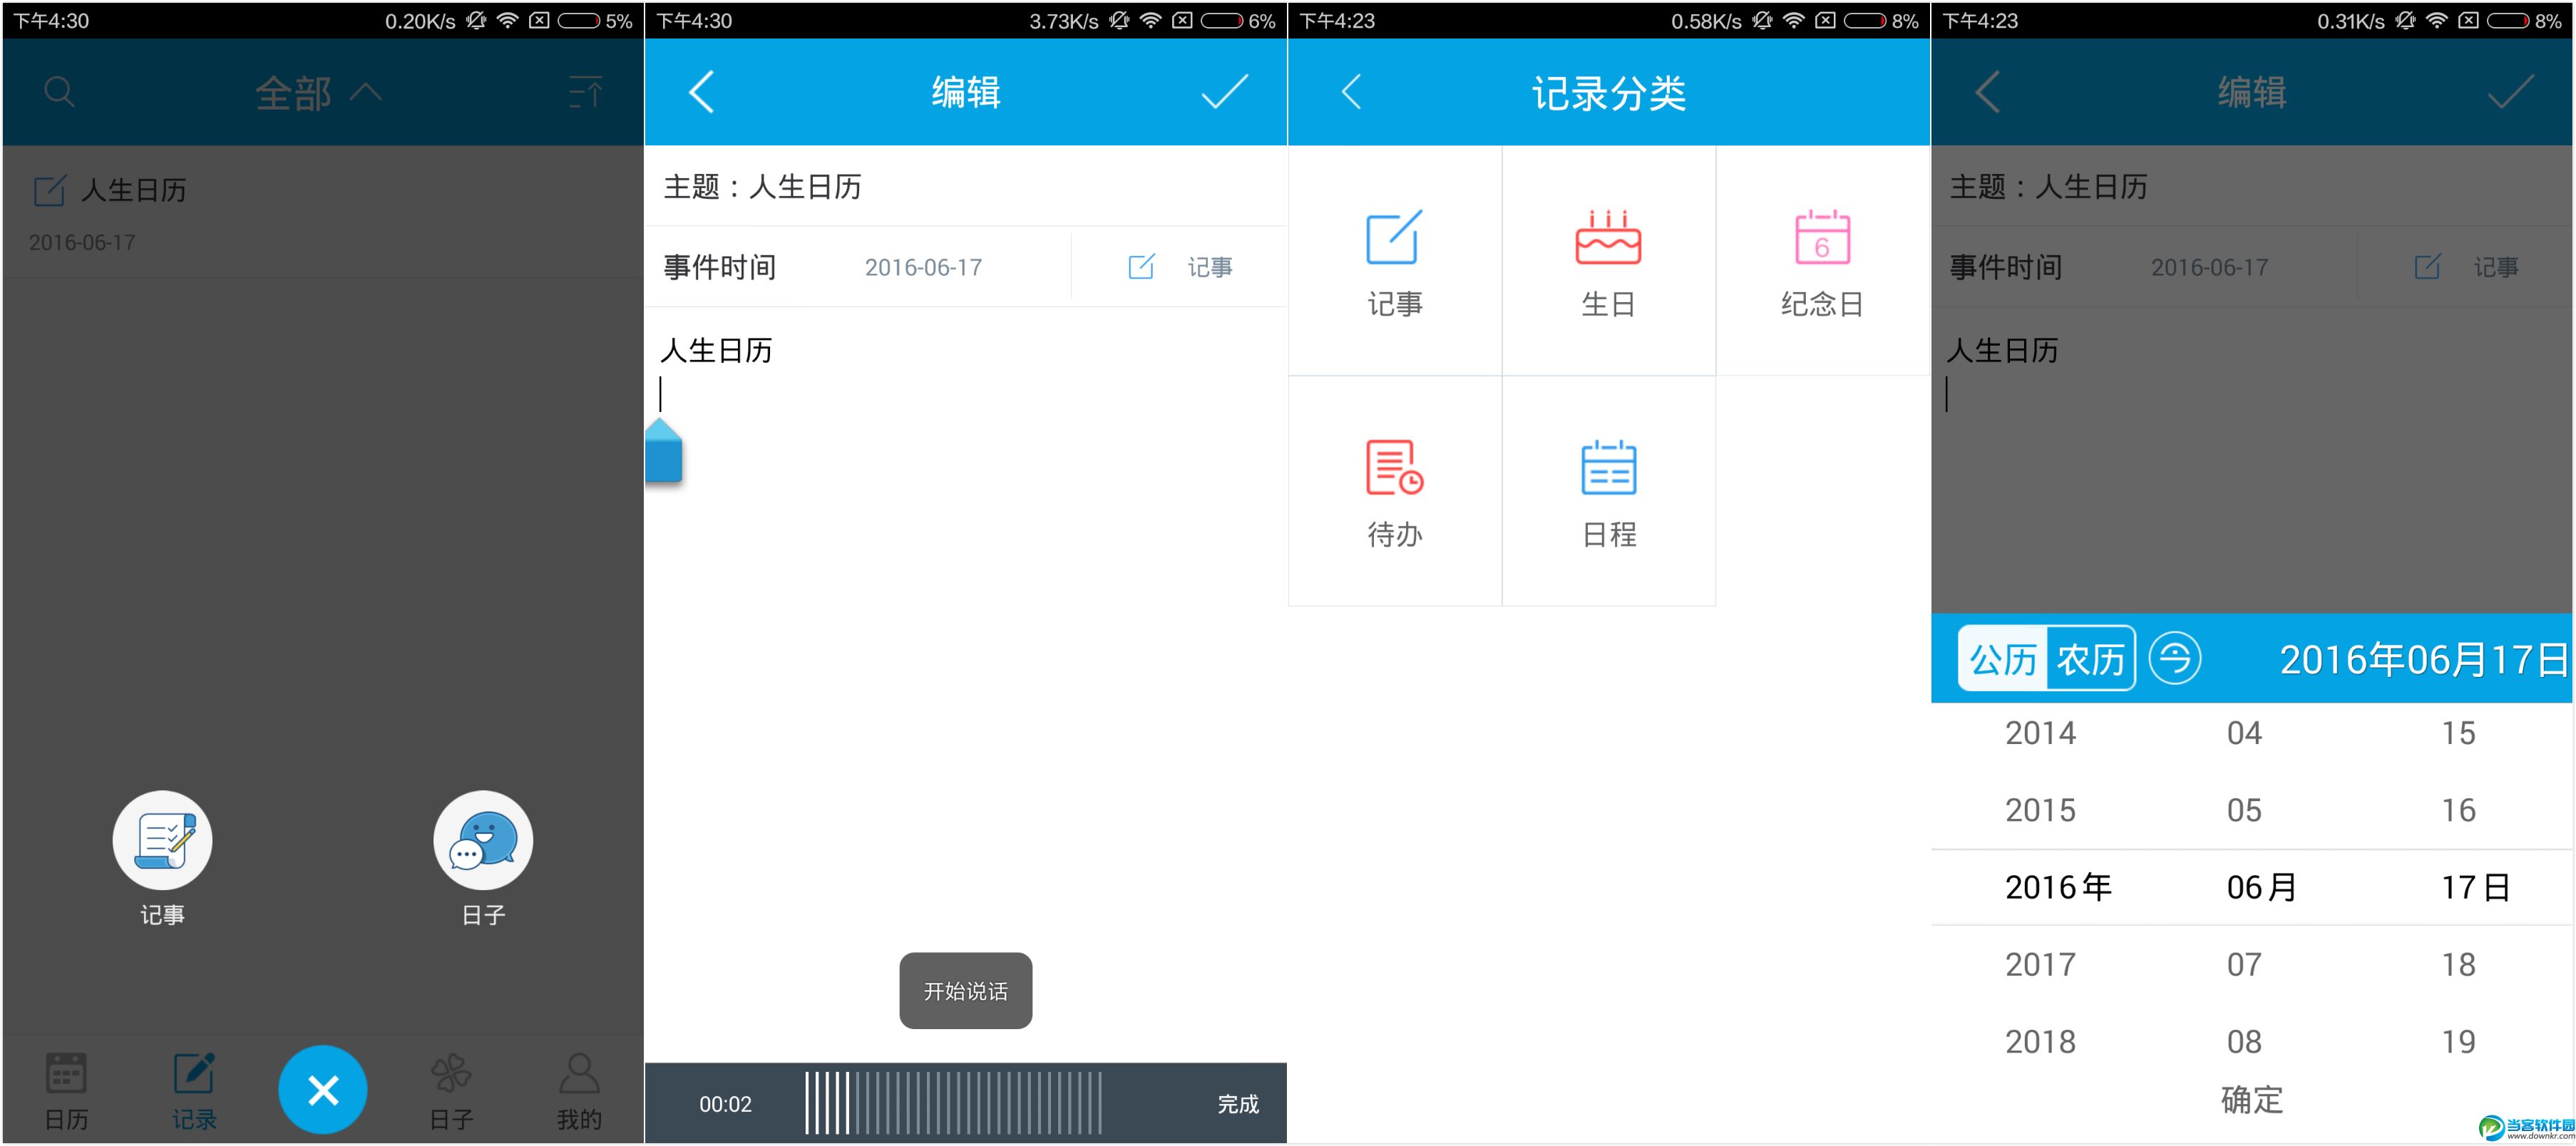This screenshot has height=1146, width=2576.
Task: Close the blue add menu button
Action: click(322, 1089)
